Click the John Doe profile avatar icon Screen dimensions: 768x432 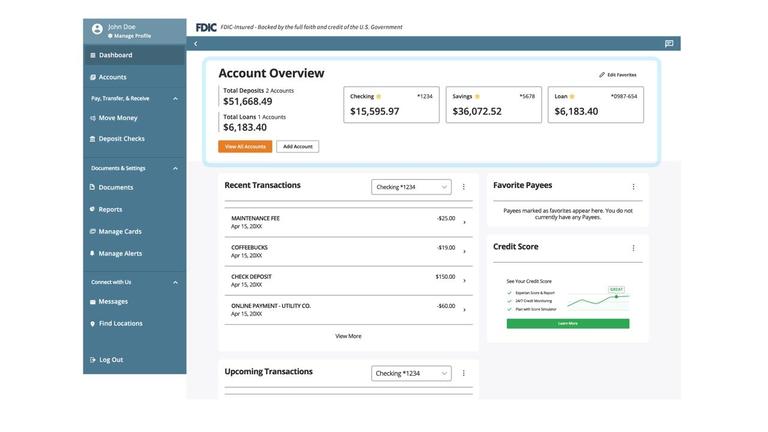click(x=97, y=30)
